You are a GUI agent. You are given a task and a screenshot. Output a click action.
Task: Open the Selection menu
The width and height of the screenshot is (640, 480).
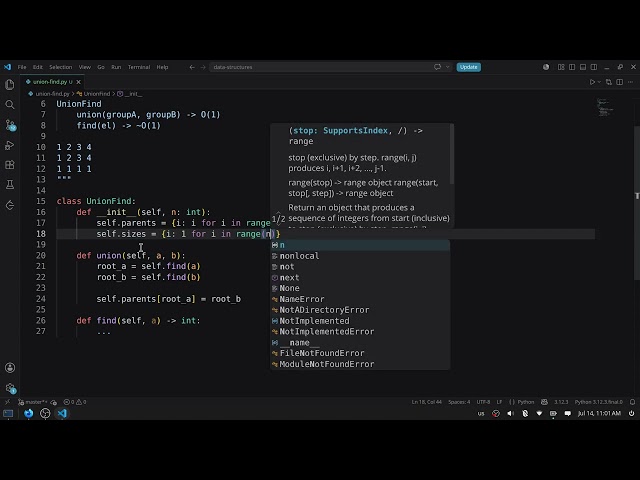60,67
